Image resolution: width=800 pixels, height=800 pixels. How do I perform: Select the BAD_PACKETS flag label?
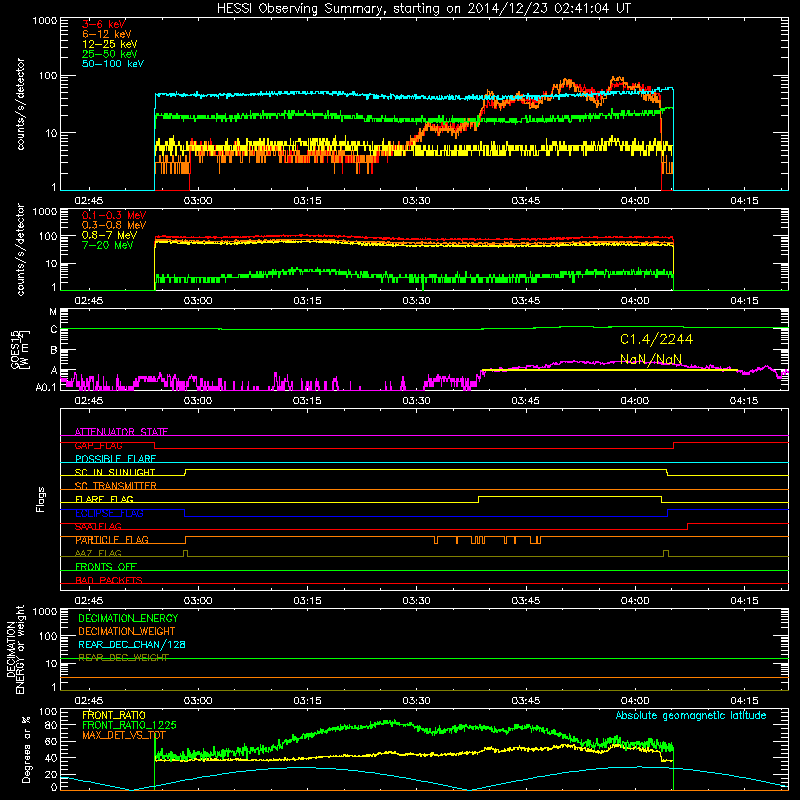[x=109, y=581]
